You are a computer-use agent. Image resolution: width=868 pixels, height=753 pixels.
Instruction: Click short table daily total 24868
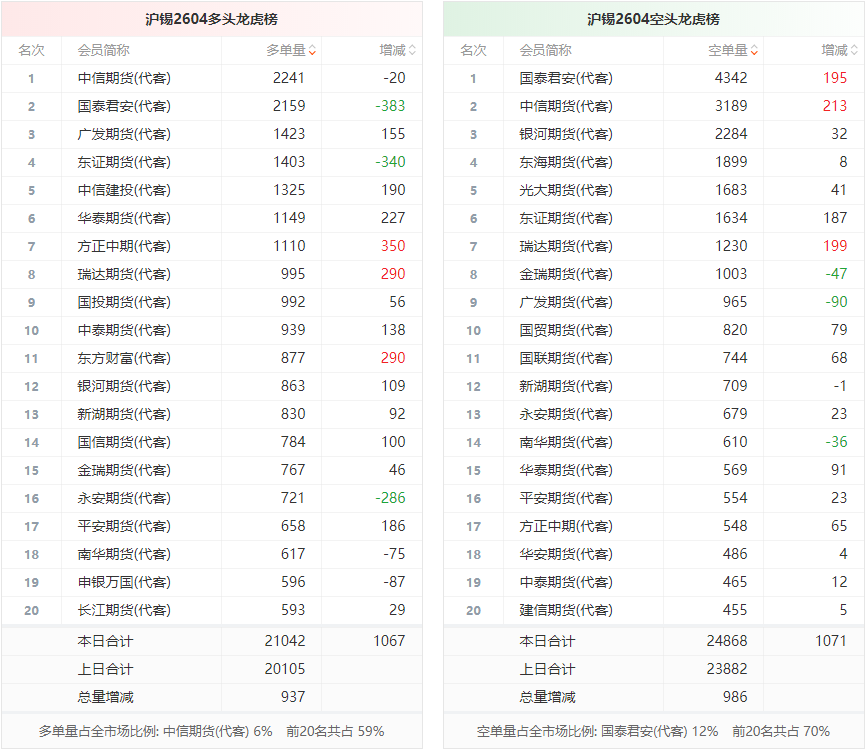[x=727, y=641]
